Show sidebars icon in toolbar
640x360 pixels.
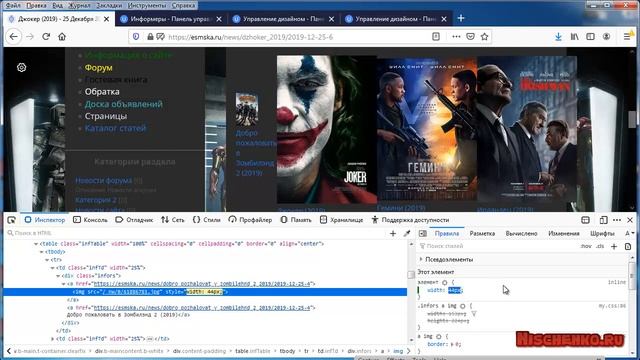click(590, 37)
